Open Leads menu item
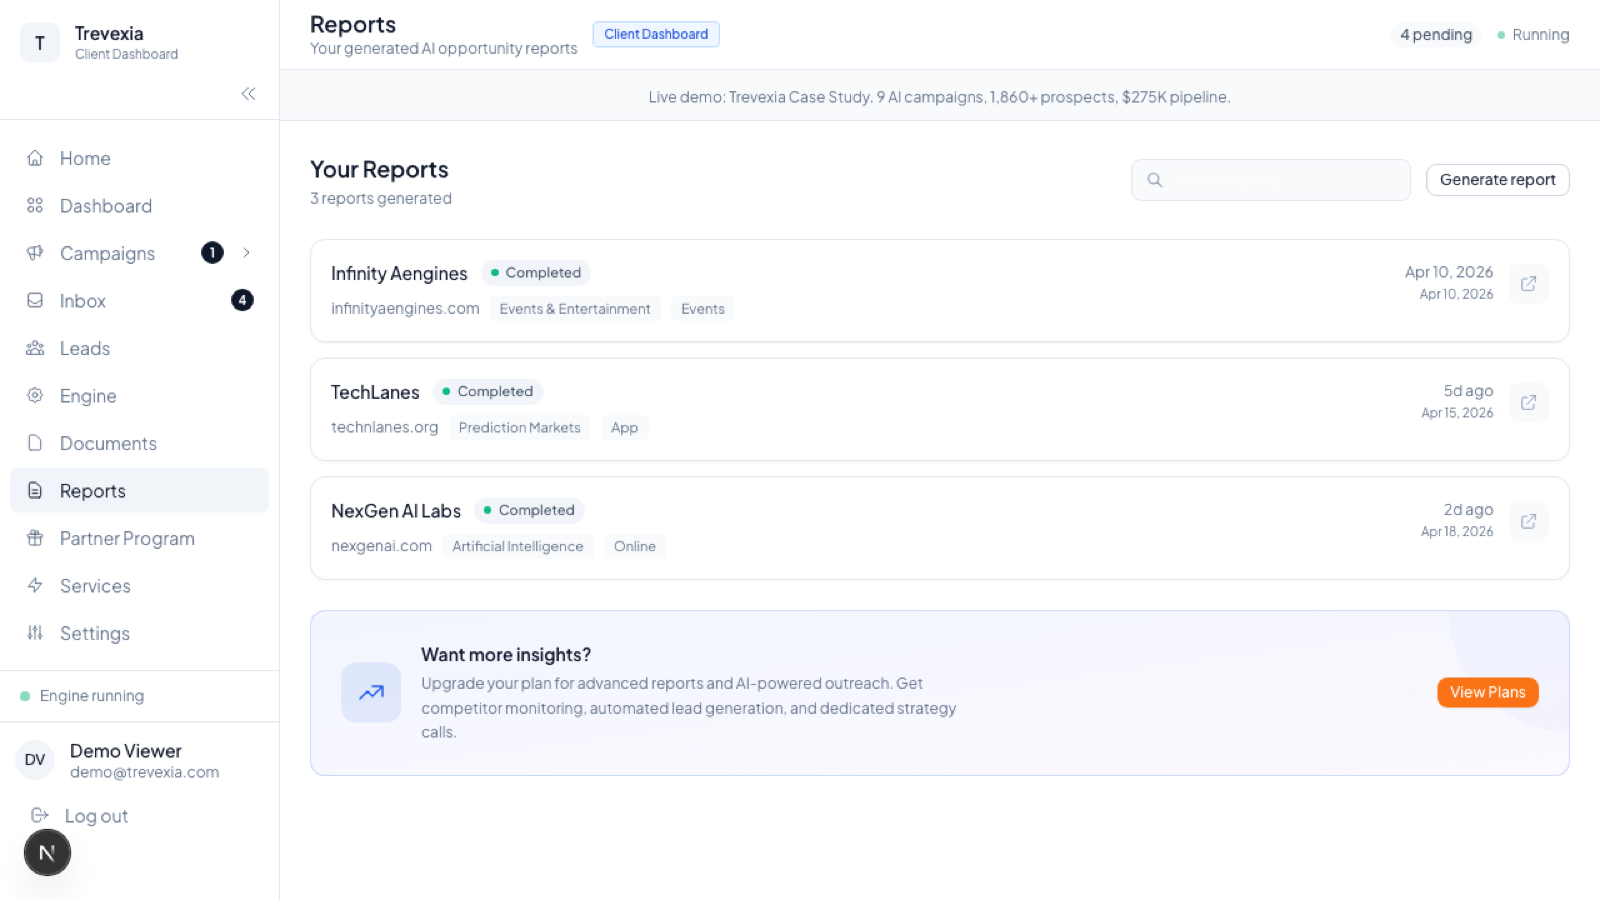Image resolution: width=1600 pixels, height=900 pixels. 139,348
